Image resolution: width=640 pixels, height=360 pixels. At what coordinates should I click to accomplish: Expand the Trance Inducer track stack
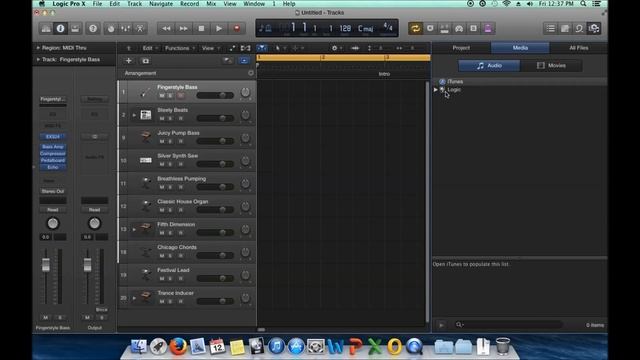(x=134, y=298)
